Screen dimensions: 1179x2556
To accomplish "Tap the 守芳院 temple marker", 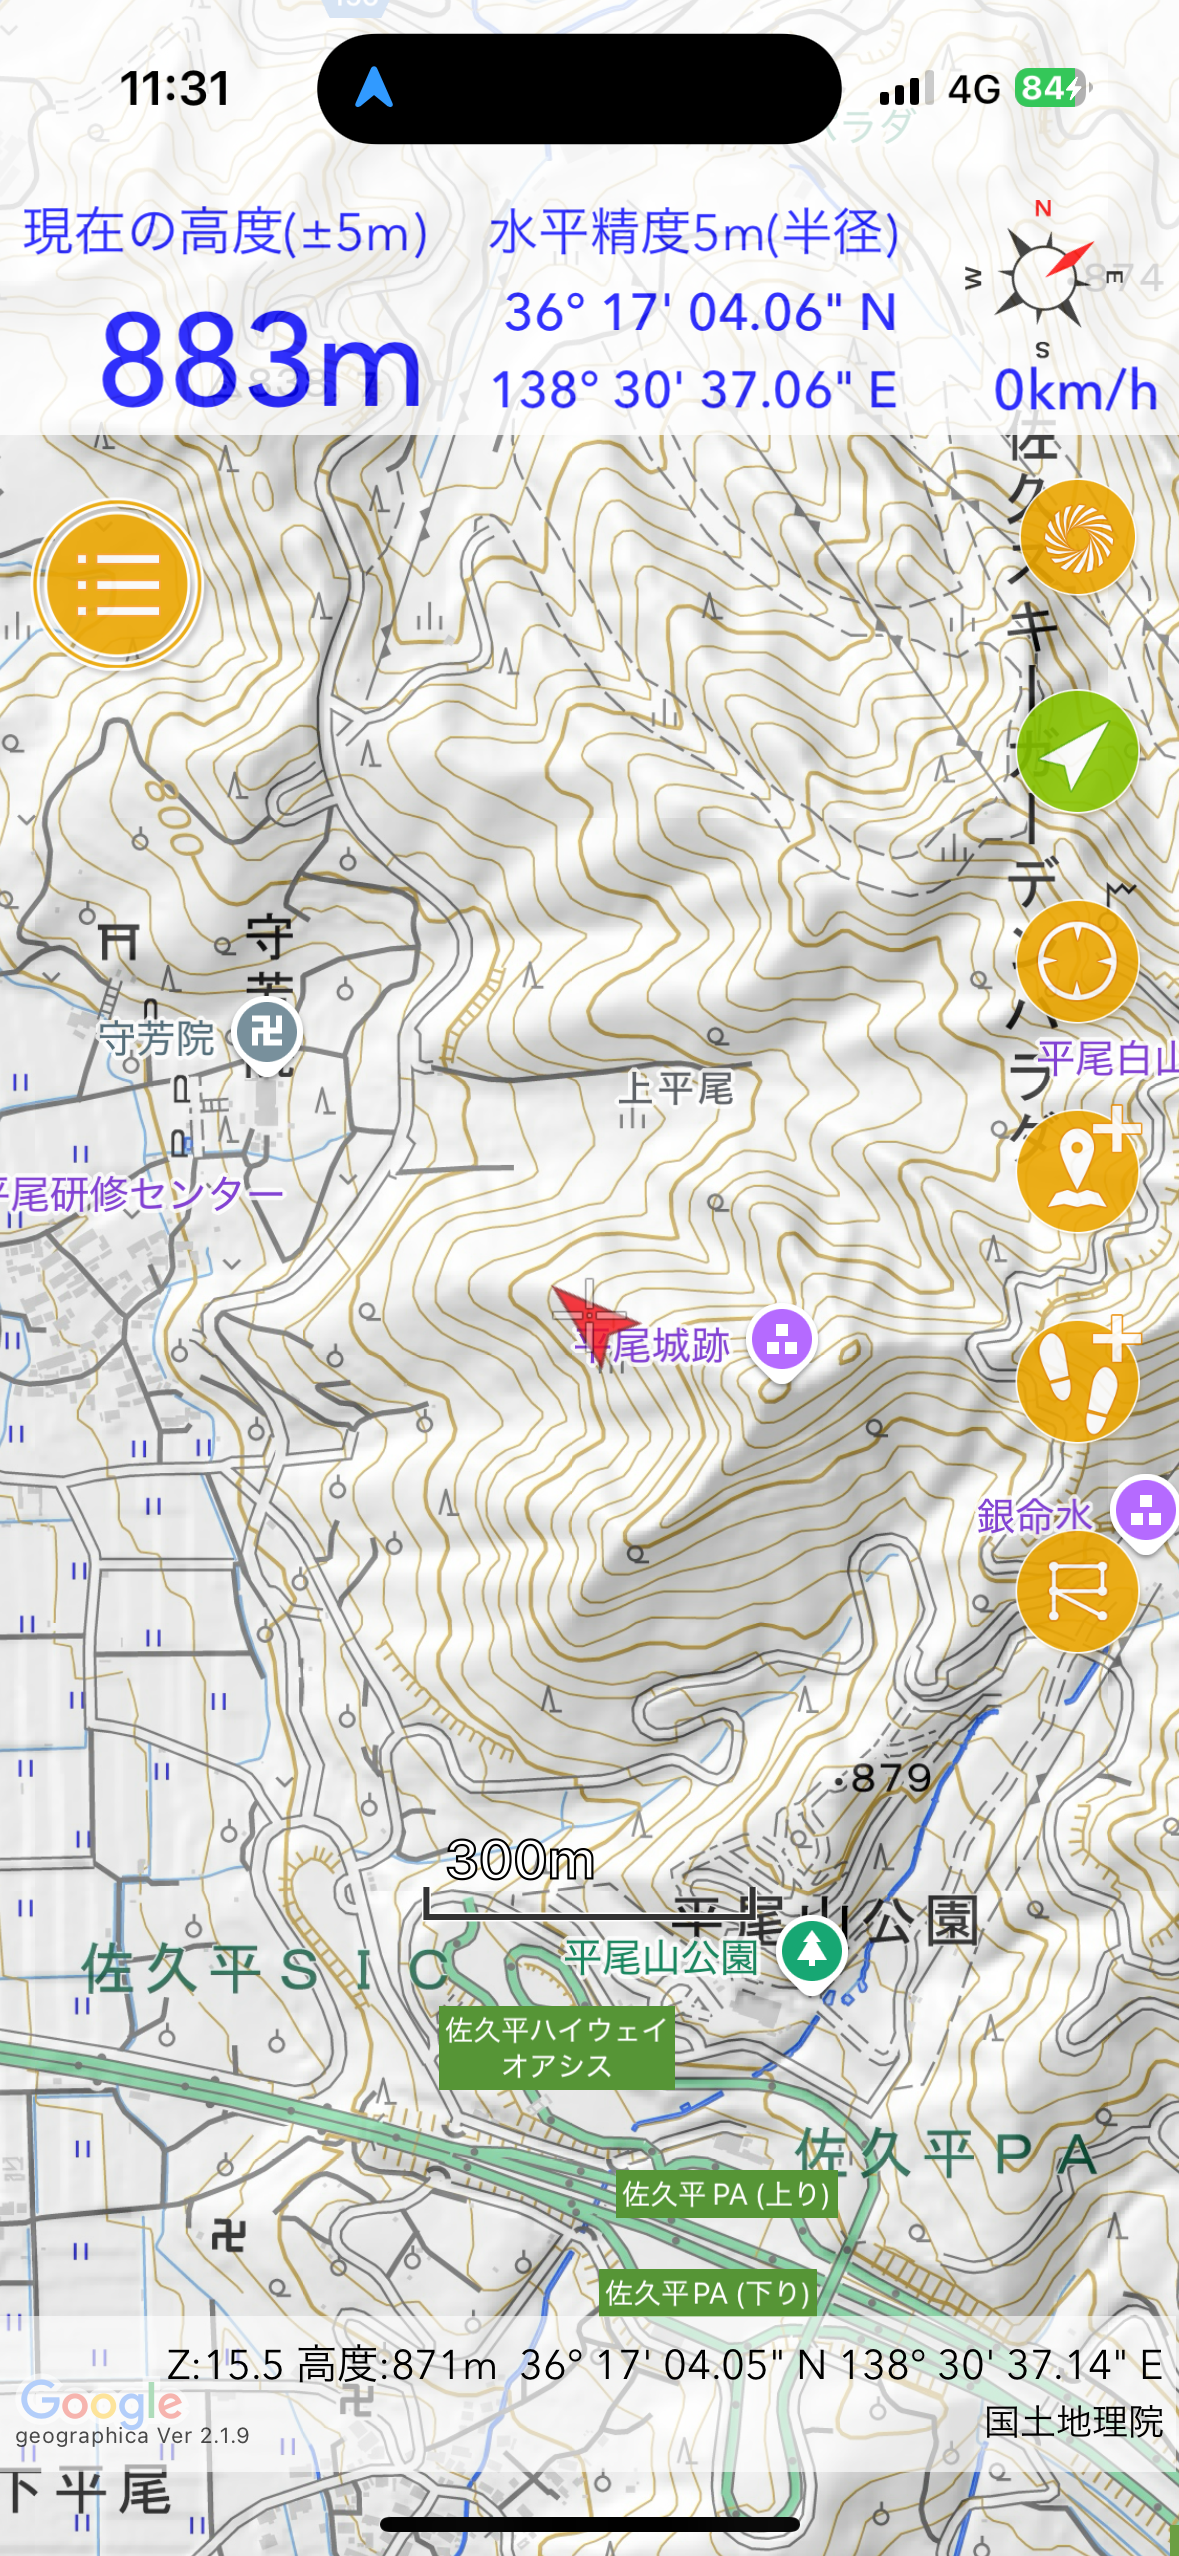I will (266, 1035).
